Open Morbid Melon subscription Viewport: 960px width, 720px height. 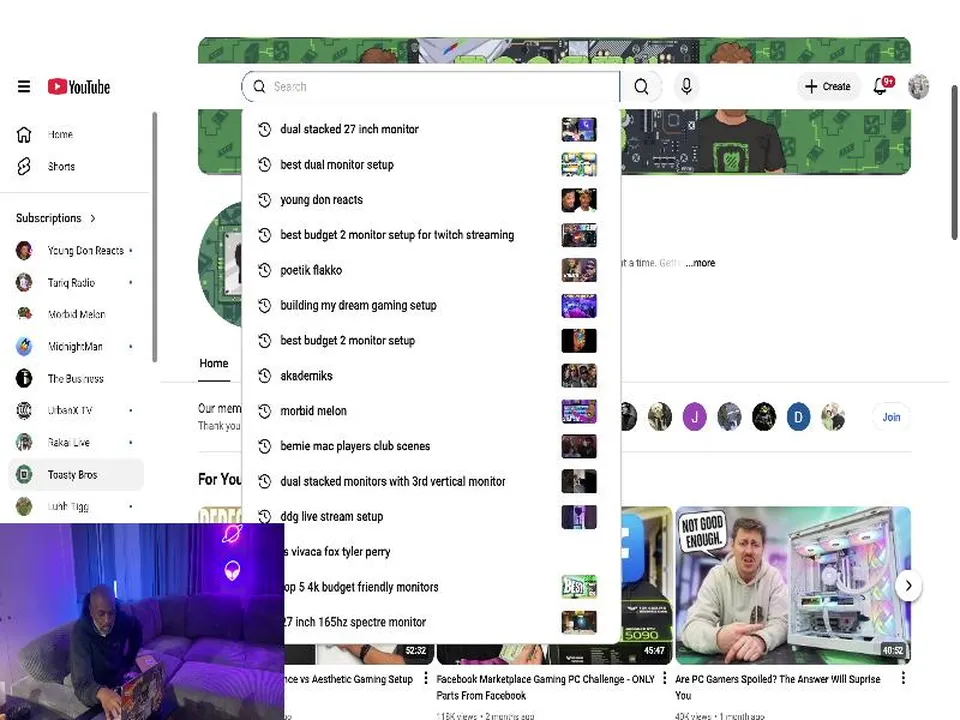(76, 314)
